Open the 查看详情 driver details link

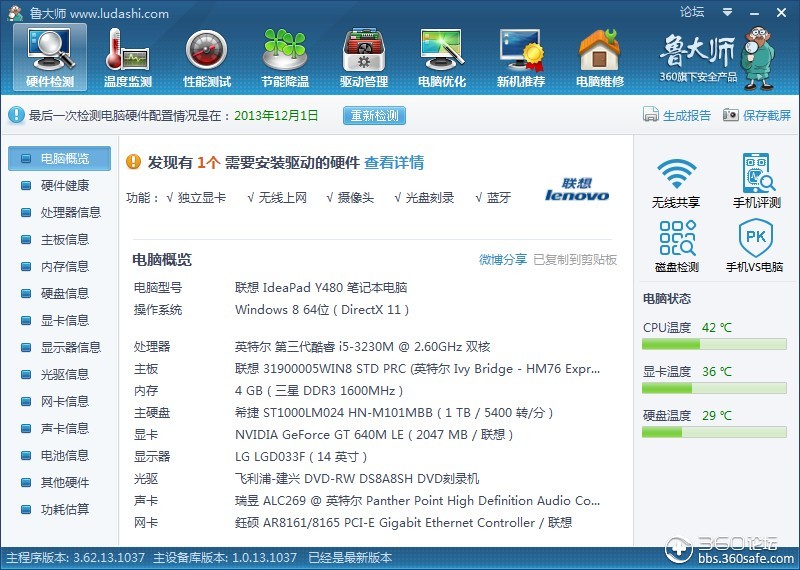point(394,162)
